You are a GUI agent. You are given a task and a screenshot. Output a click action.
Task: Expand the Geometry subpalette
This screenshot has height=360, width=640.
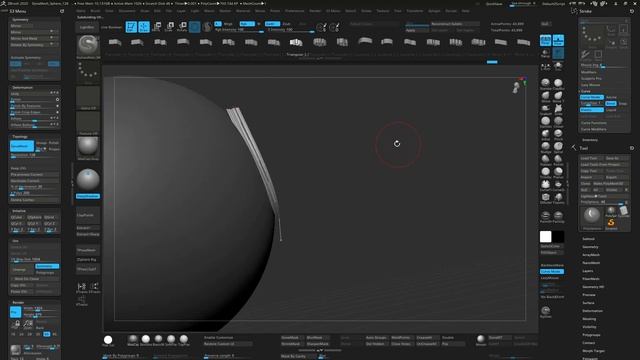(x=590, y=247)
